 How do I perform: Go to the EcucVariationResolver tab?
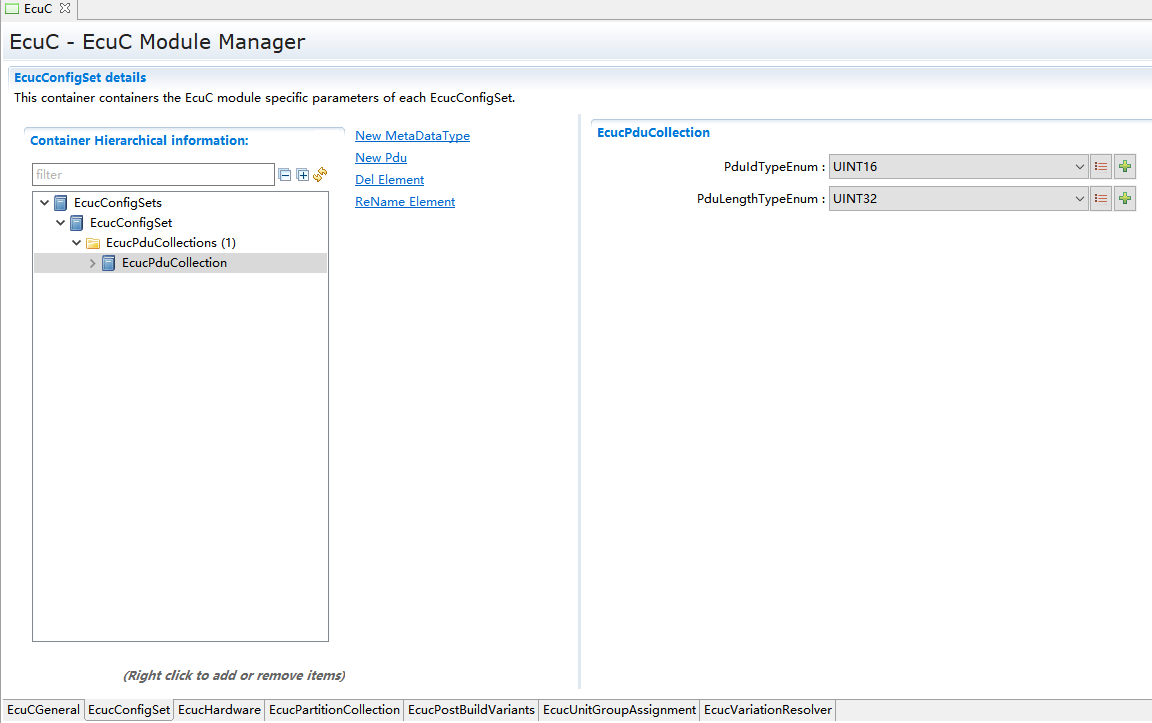point(767,710)
